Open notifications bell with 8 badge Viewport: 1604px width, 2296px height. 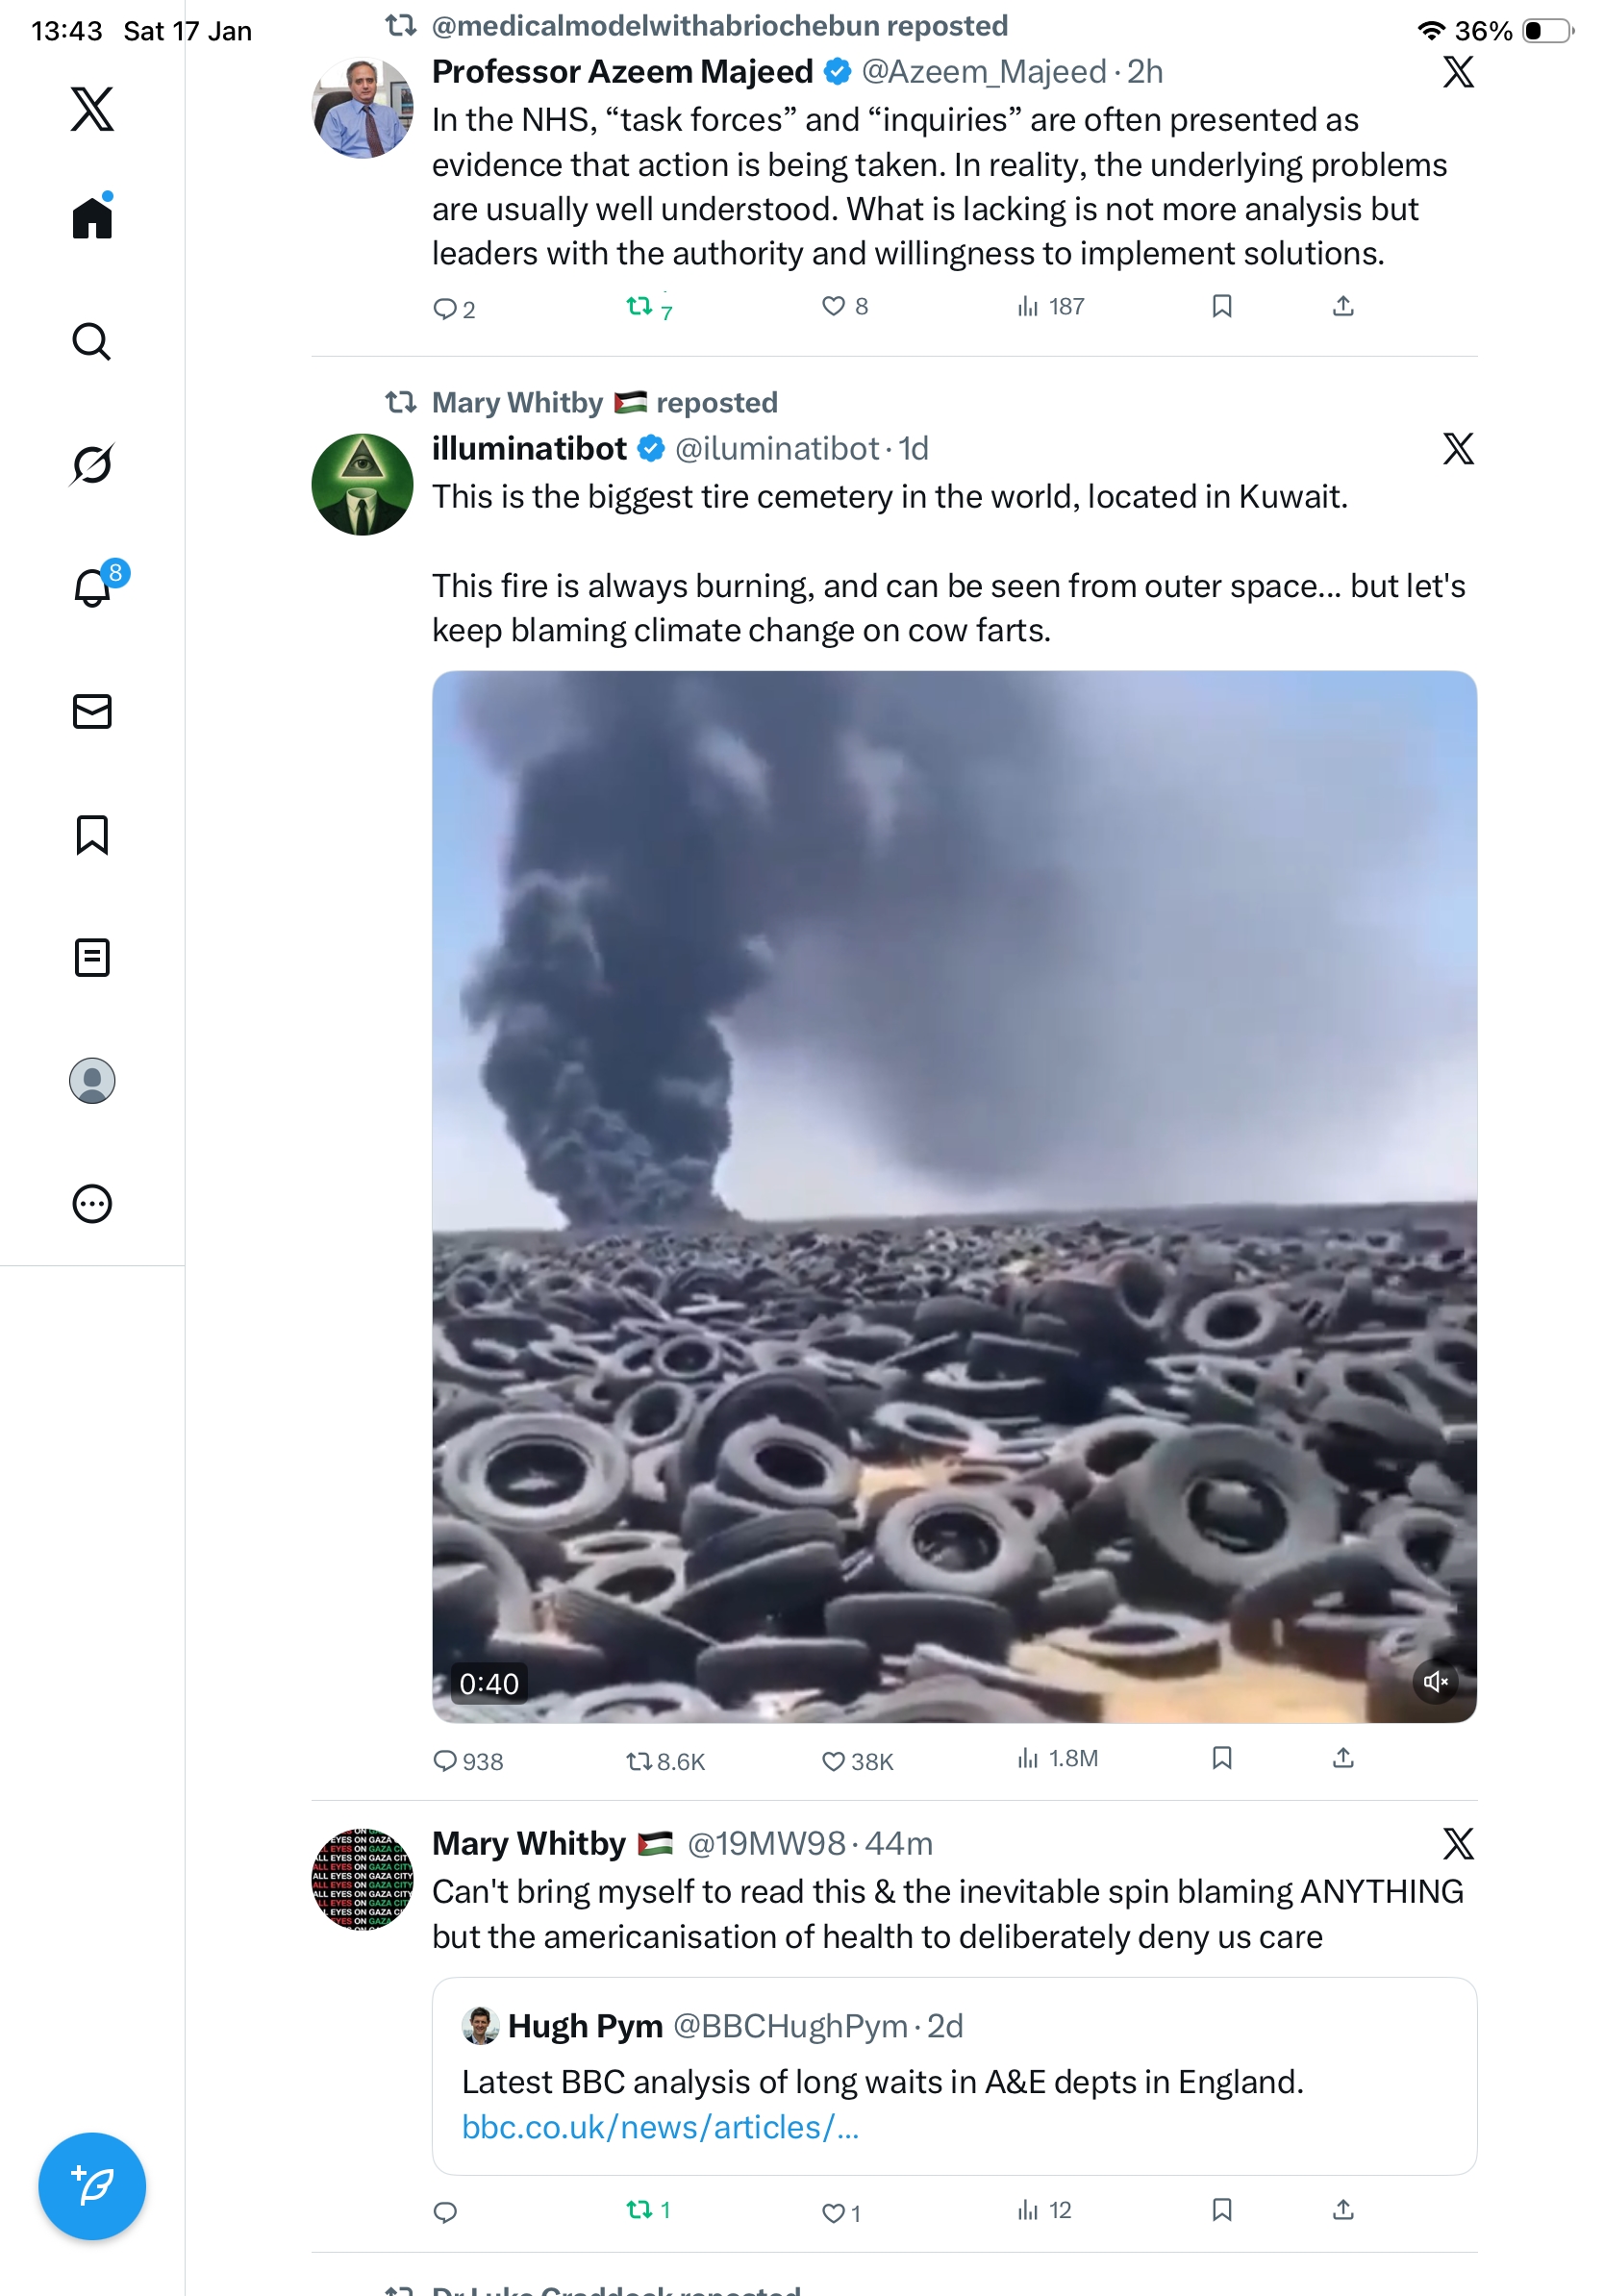click(92, 587)
